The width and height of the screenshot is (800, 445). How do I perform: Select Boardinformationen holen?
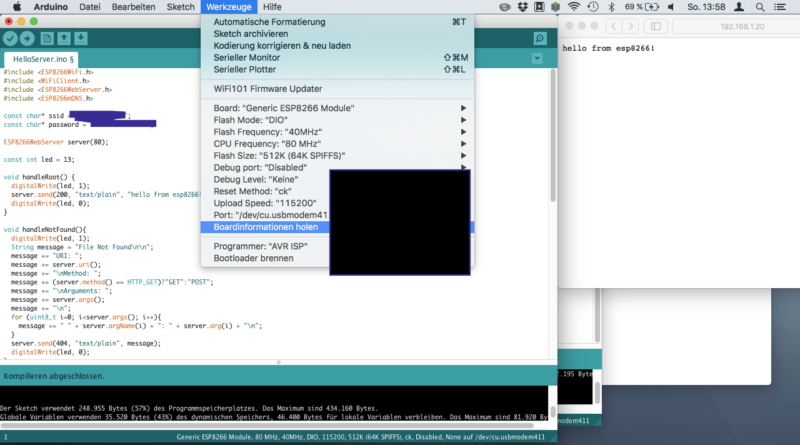265,227
